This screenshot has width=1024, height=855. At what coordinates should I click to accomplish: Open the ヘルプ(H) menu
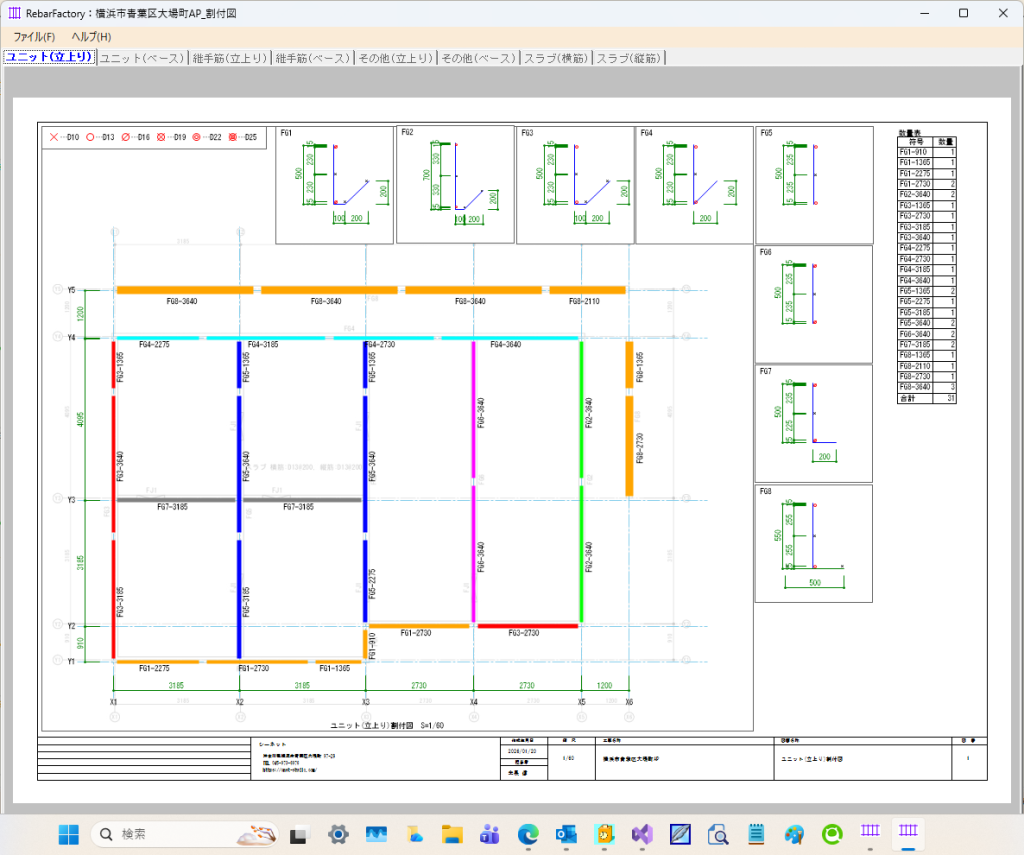[91, 37]
